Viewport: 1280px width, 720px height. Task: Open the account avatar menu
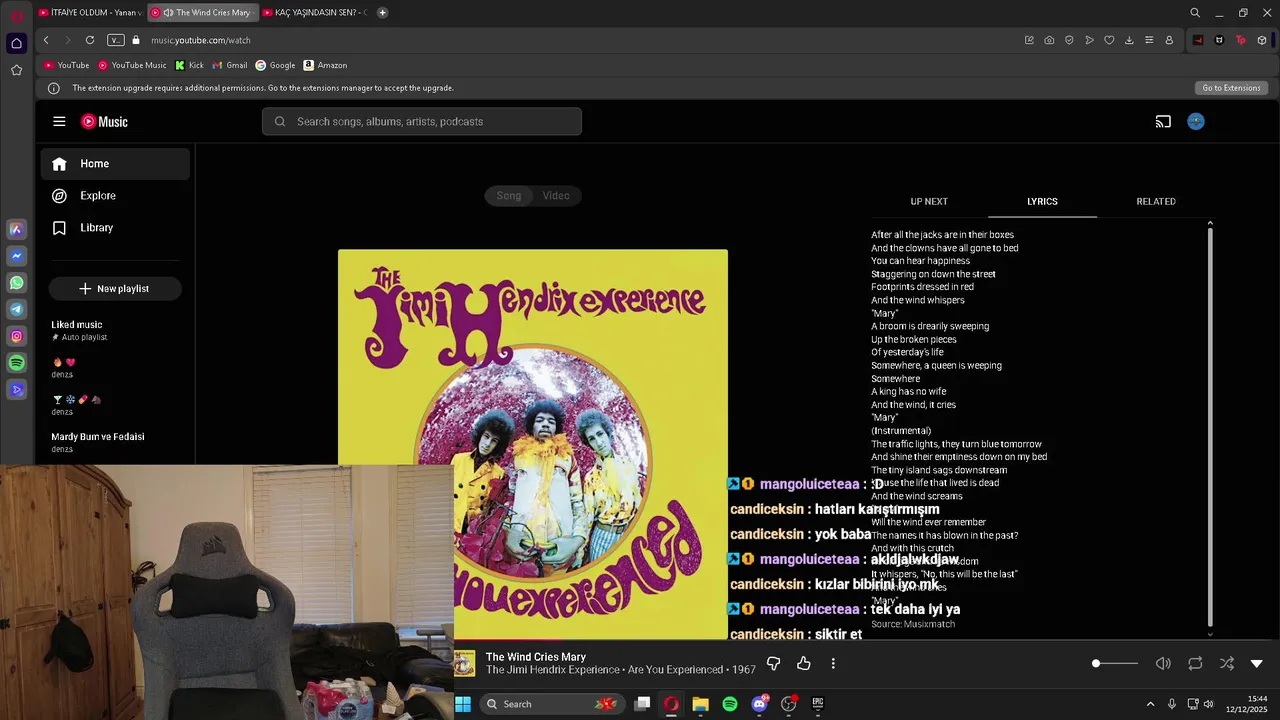click(1196, 121)
